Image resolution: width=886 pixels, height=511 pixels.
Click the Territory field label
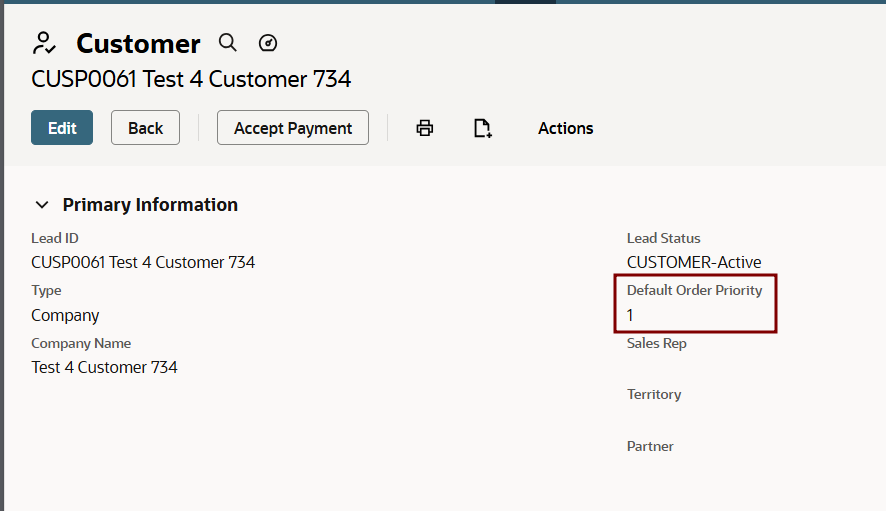tap(654, 394)
